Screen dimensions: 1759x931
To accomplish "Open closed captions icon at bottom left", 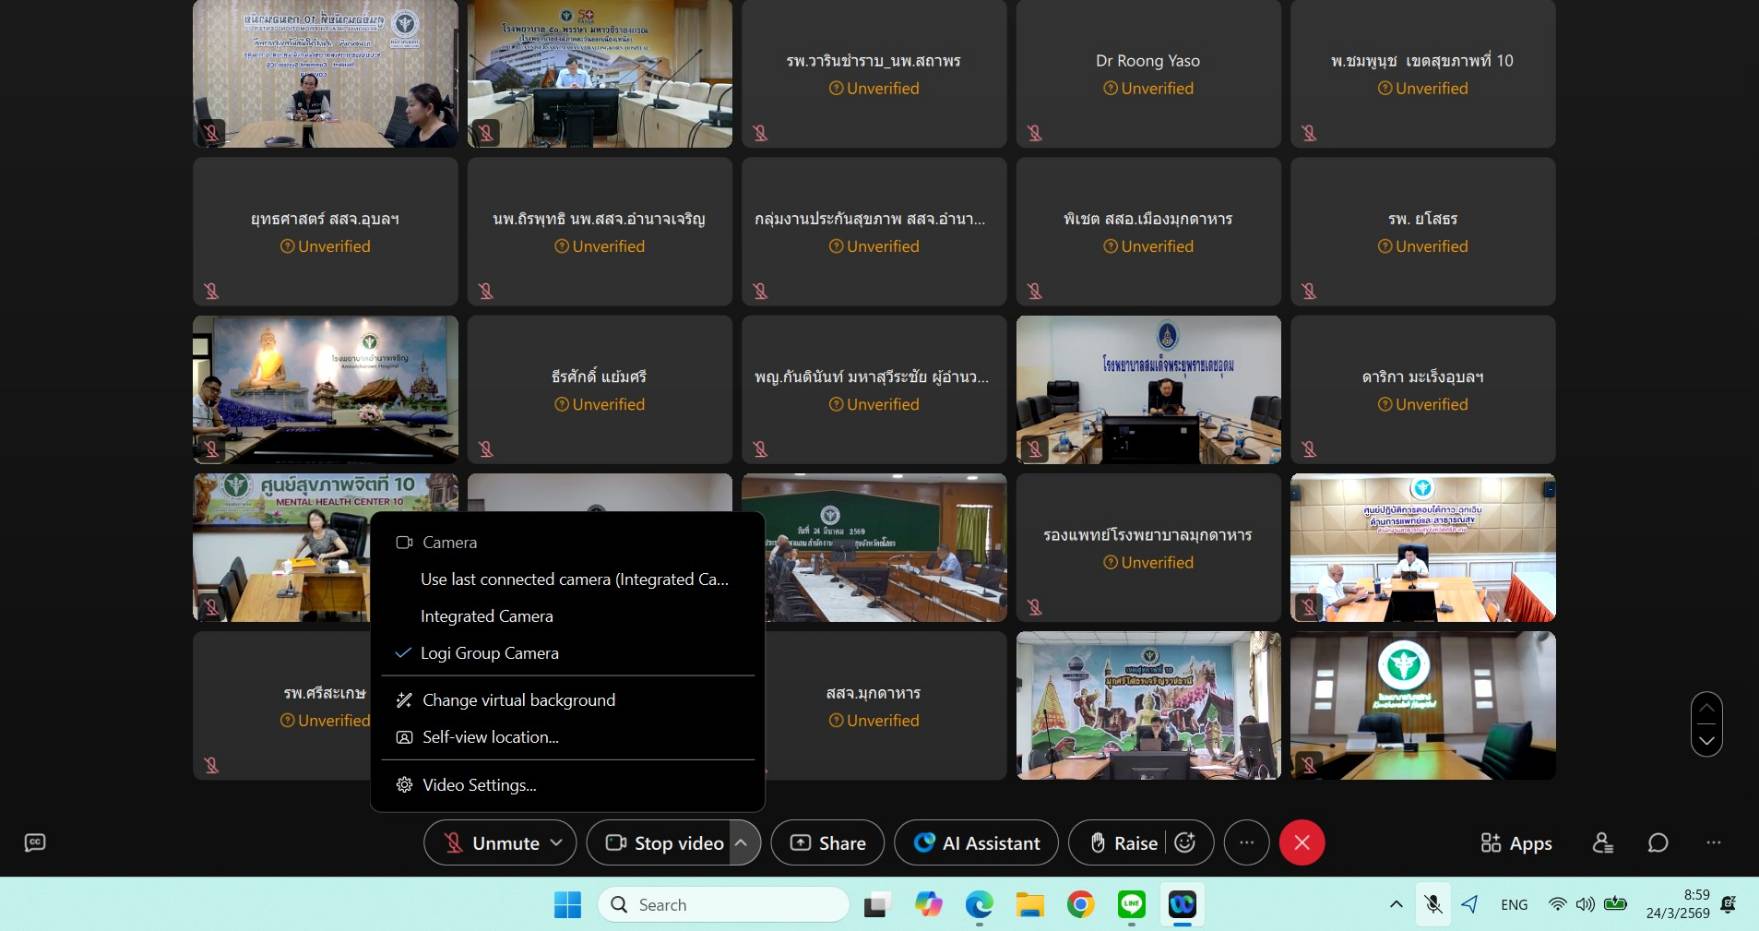I will pyautogui.click(x=35, y=843).
